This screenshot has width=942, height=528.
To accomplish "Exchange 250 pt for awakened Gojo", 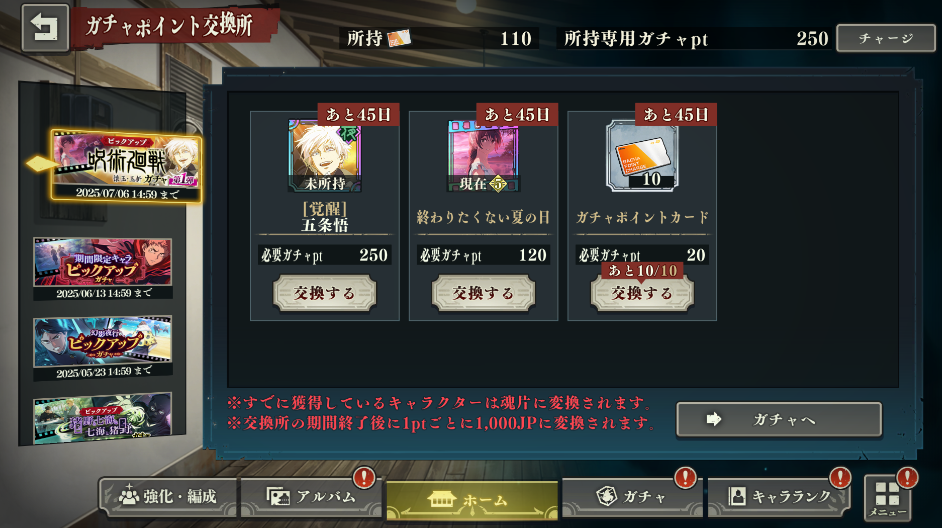I will (x=324, y=293).
